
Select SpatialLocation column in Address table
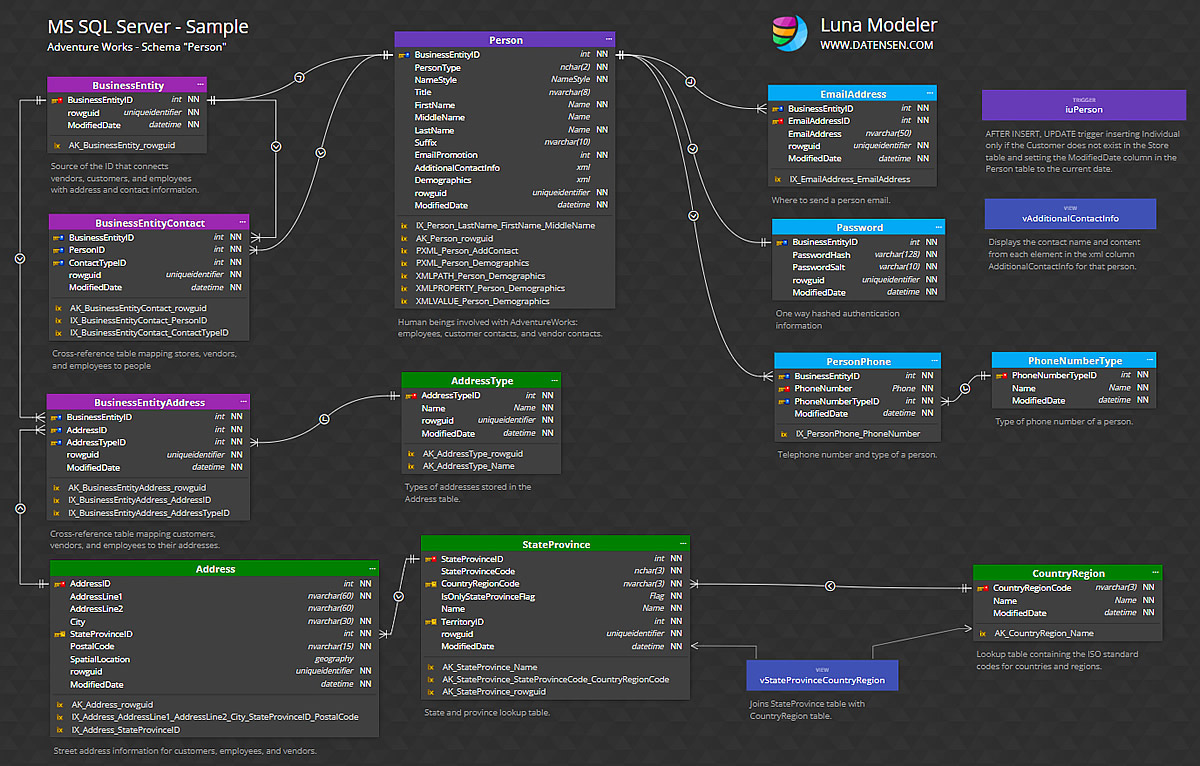click(x=214, y=659)
